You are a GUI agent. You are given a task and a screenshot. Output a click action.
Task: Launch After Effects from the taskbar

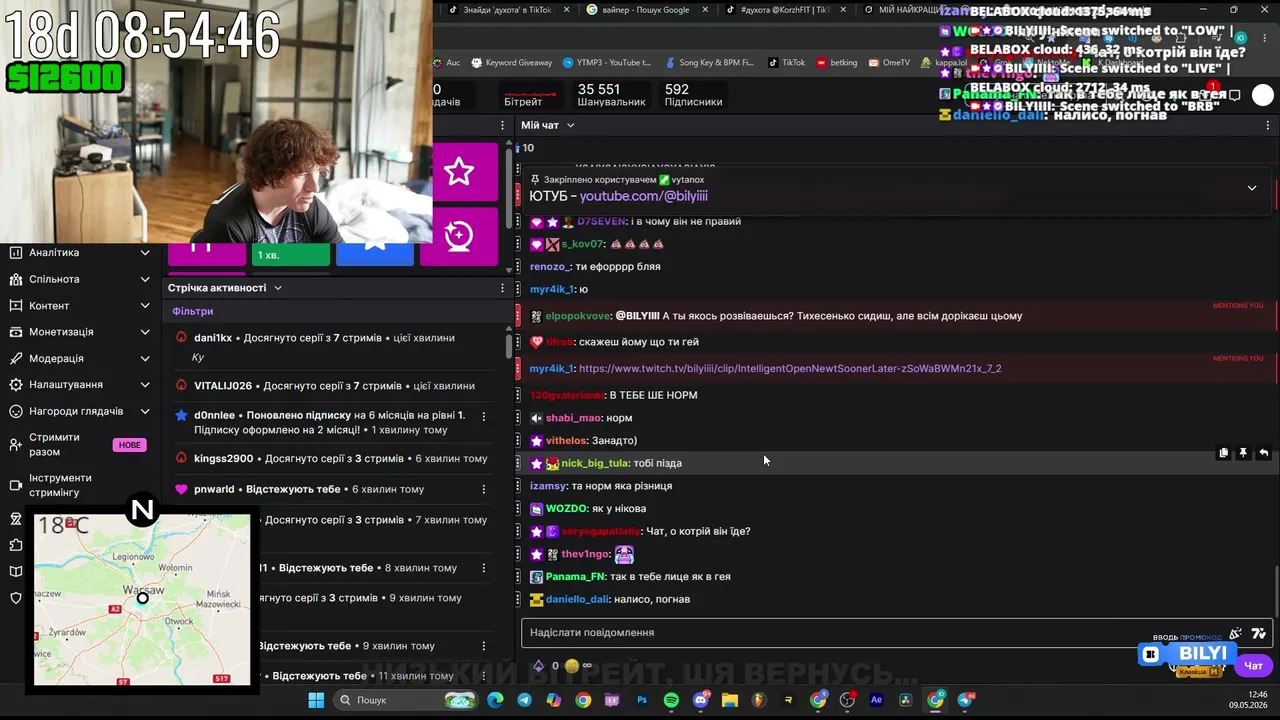pos(877,700)
